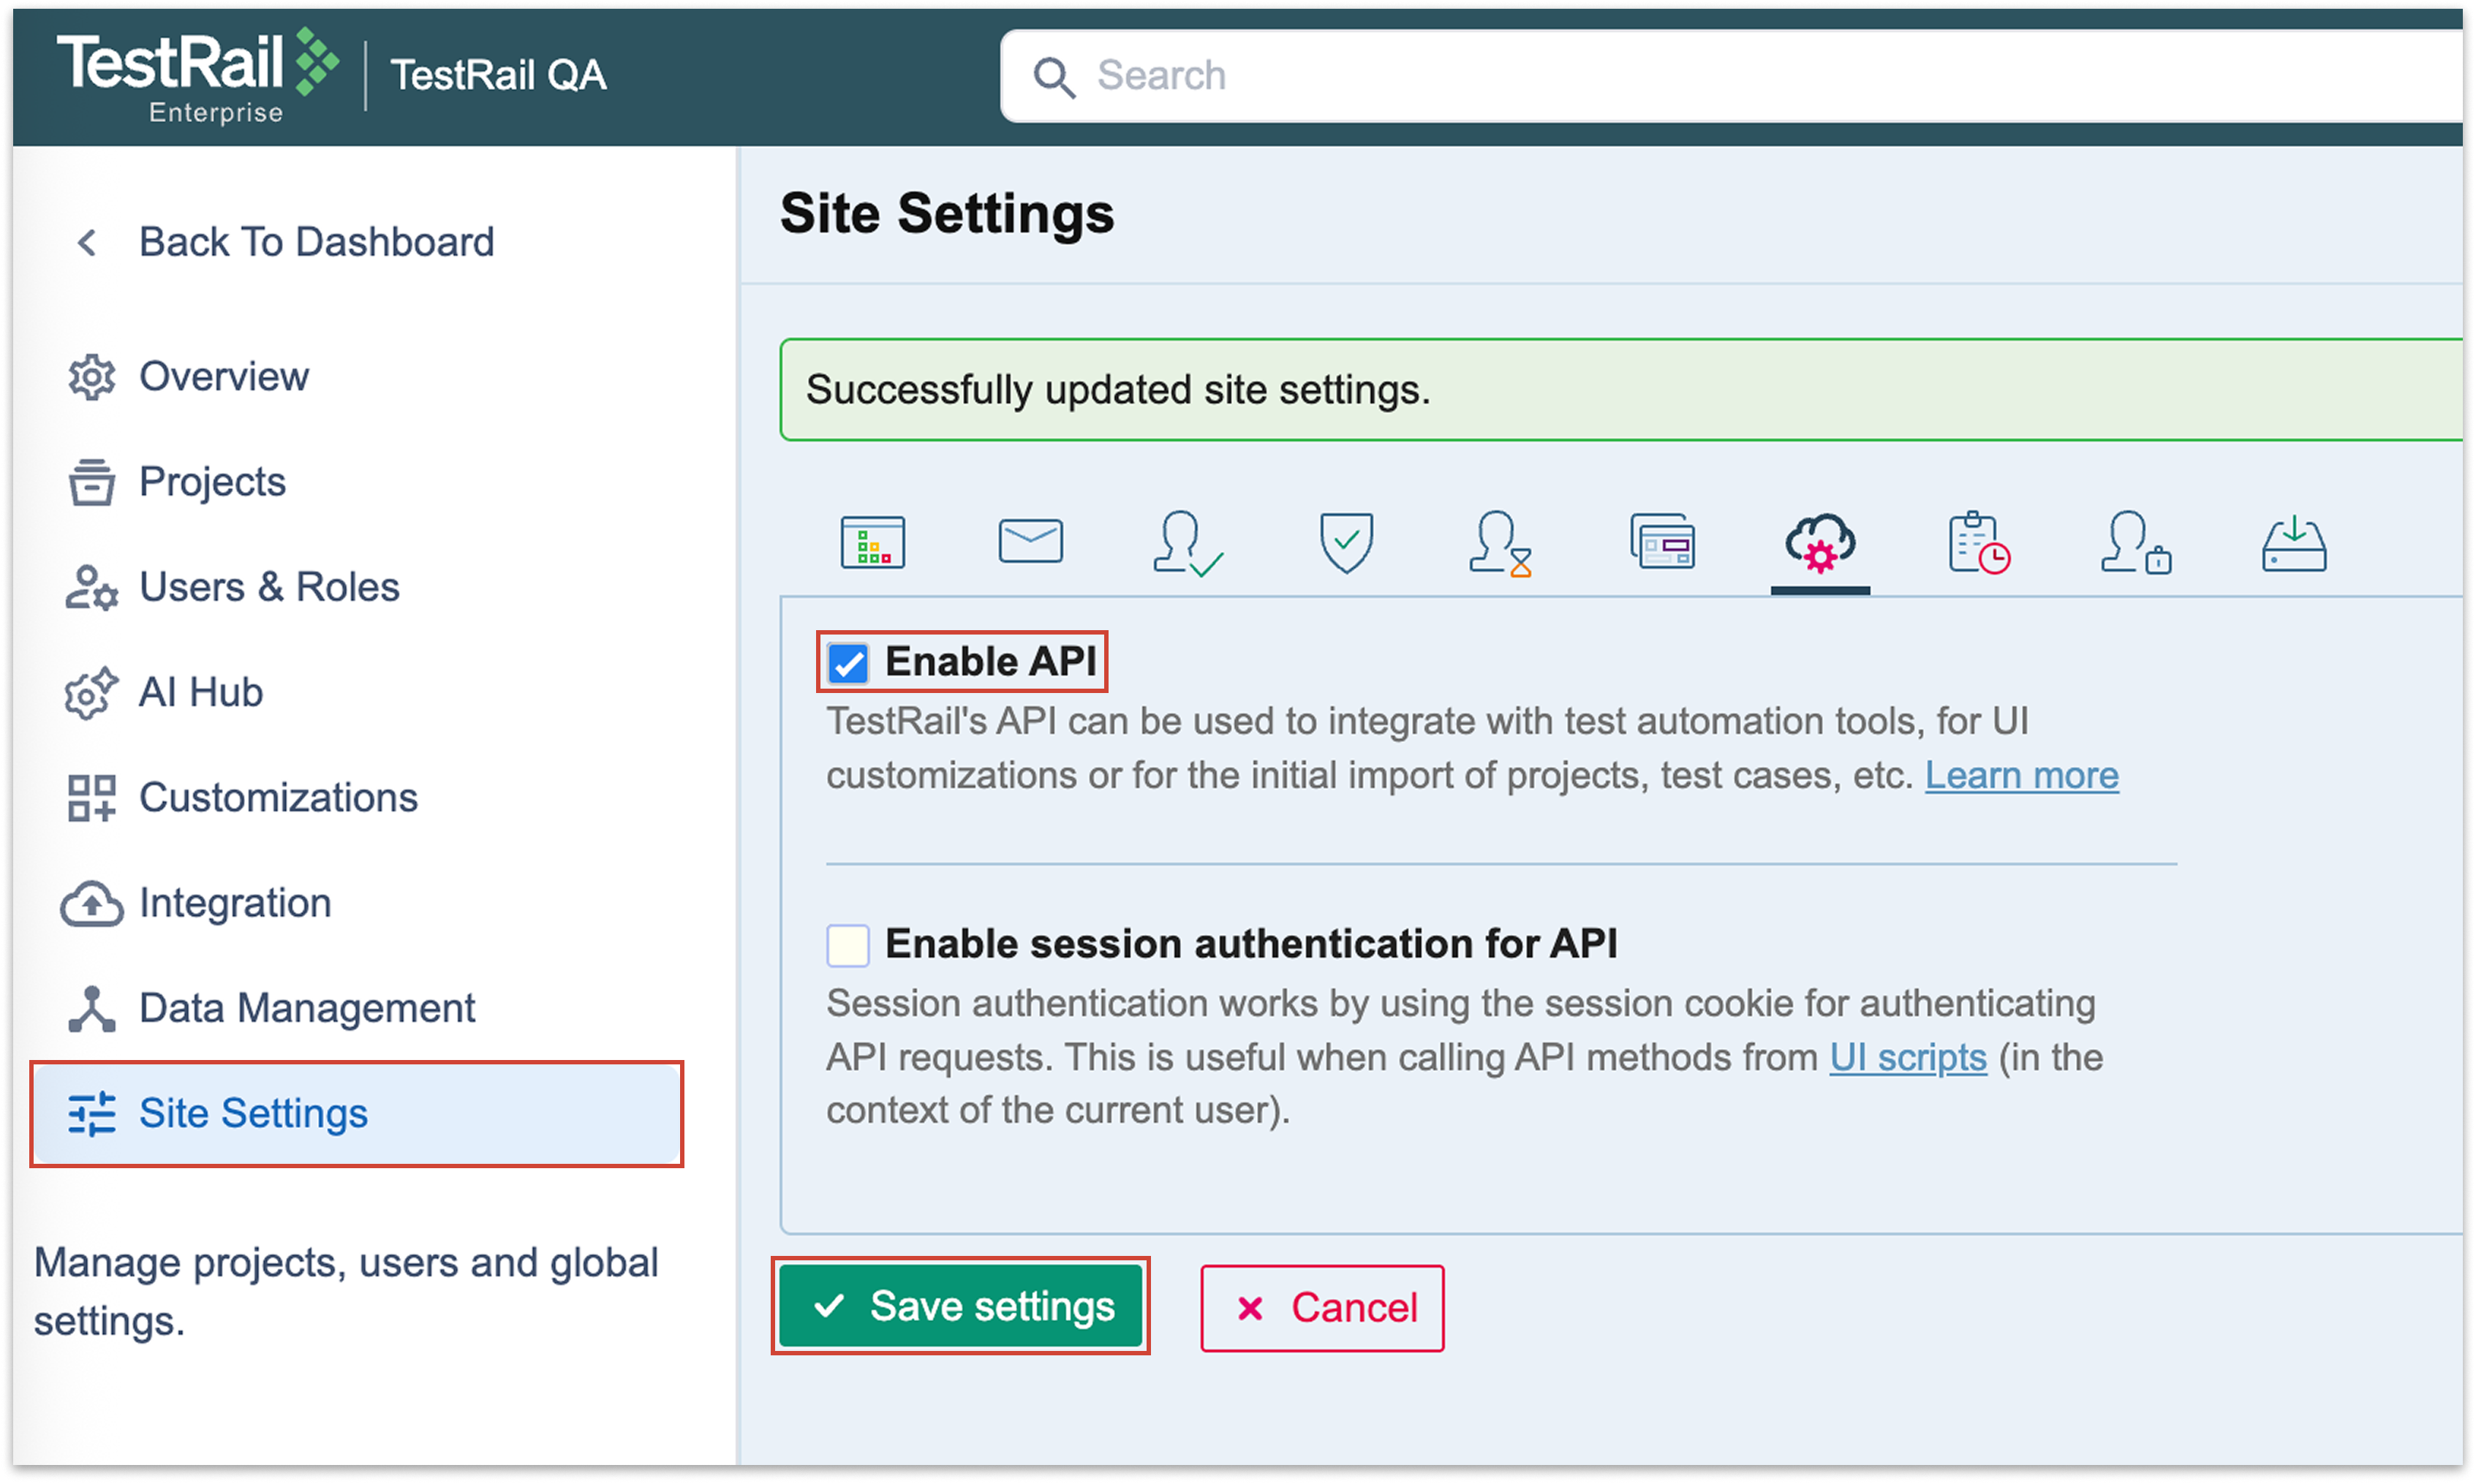
Task: Click the Overview gear icon in sidebar
Action: (91, 377)
